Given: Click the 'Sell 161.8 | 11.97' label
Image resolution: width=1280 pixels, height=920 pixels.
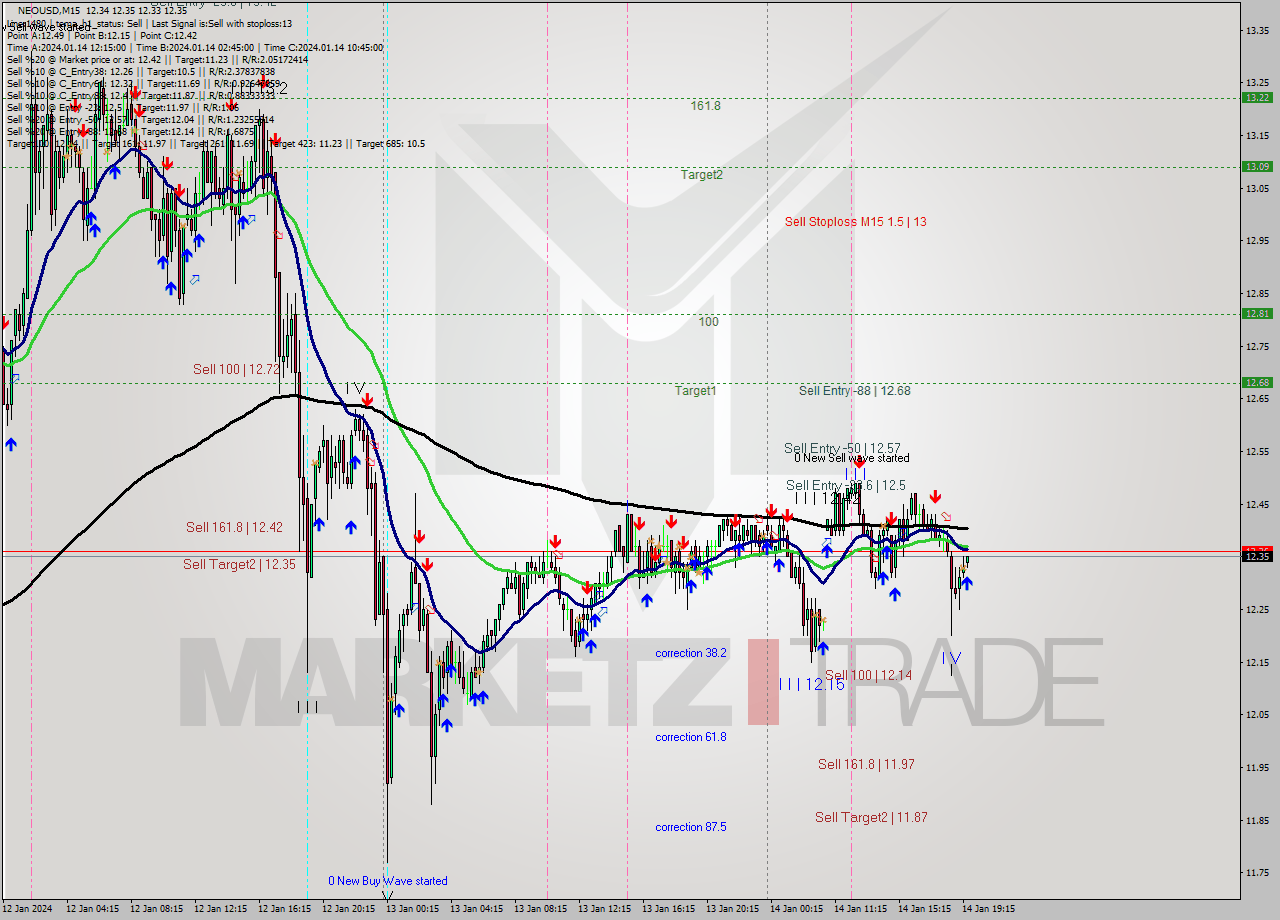Looking at the screenshot, I should (x=866, y=764).
